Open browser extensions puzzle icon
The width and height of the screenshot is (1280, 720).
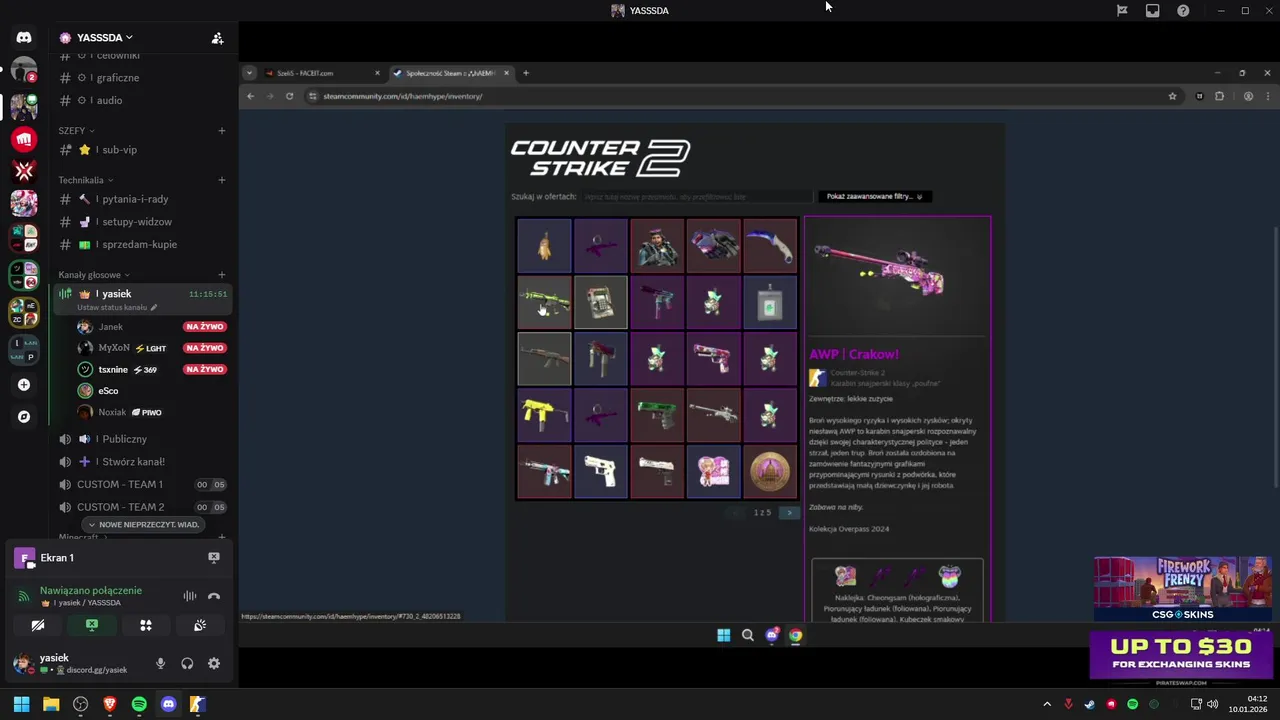[1219, 96]
